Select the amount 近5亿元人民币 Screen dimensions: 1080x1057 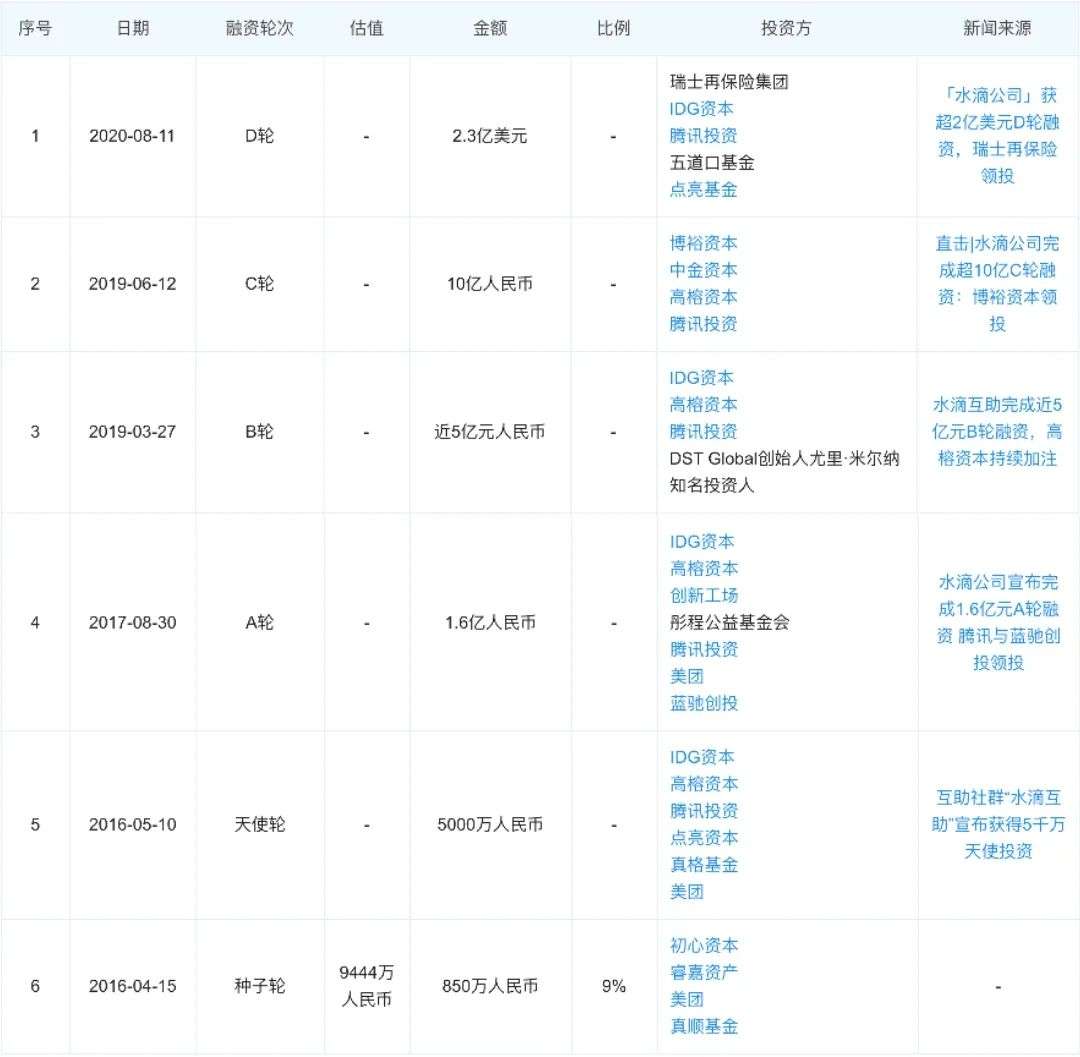[490, 432]
